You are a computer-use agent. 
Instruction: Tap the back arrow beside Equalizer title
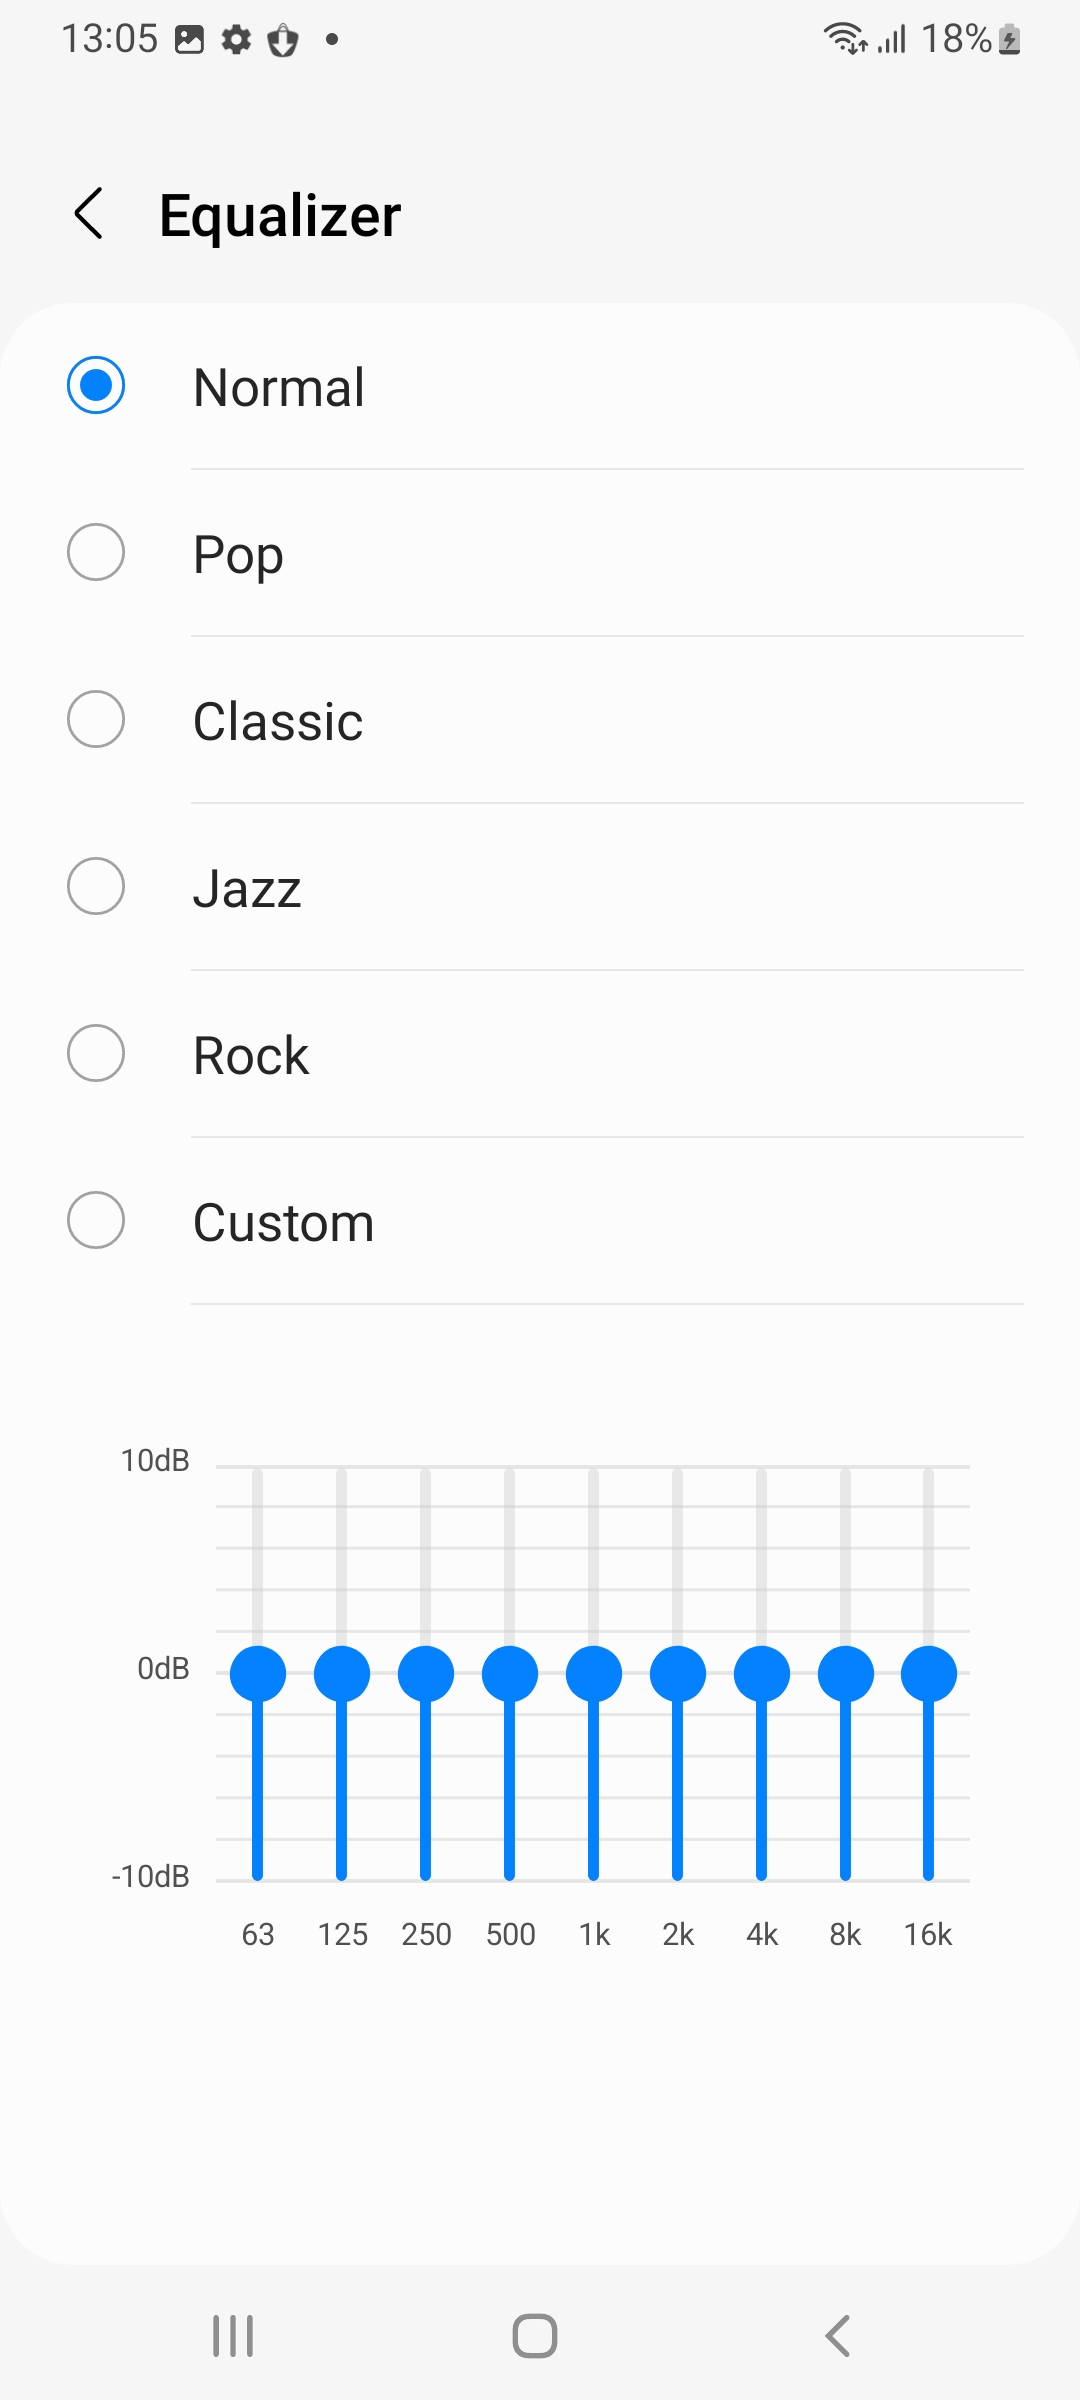click(90, 214)
